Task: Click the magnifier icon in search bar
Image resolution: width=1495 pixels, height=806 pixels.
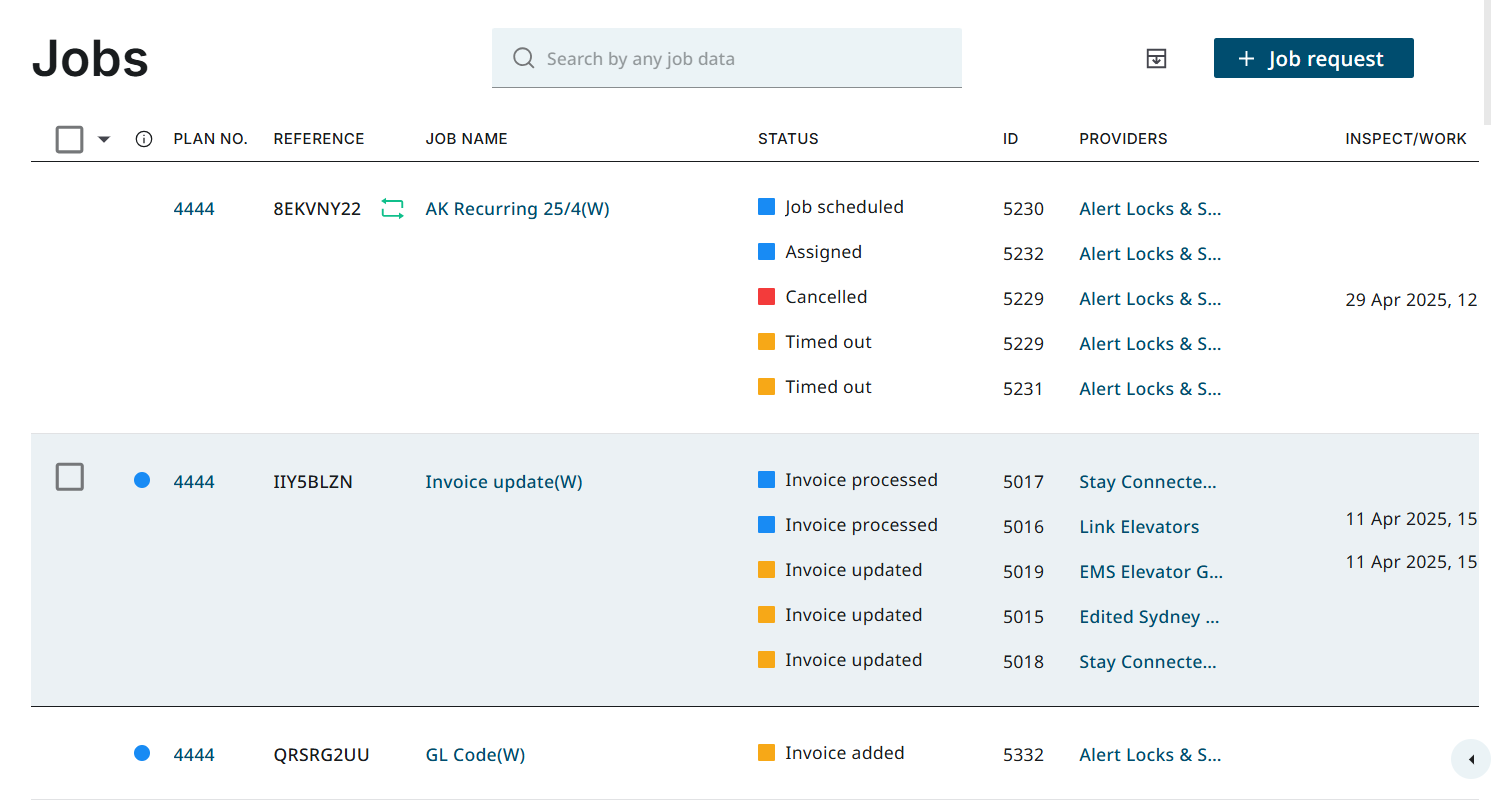Action: [x=523, y=58]
